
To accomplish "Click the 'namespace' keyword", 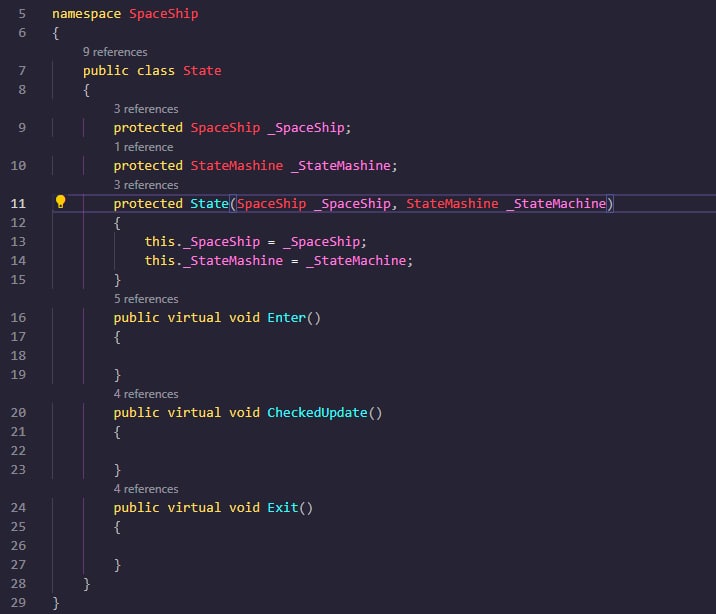I will [x=86, y=14].
